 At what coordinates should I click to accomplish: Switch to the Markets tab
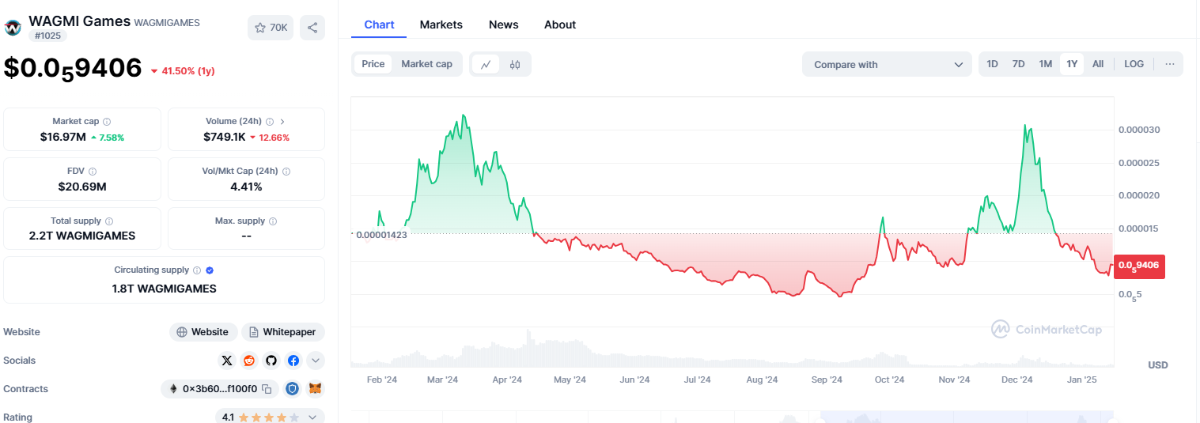click(441, 24)
